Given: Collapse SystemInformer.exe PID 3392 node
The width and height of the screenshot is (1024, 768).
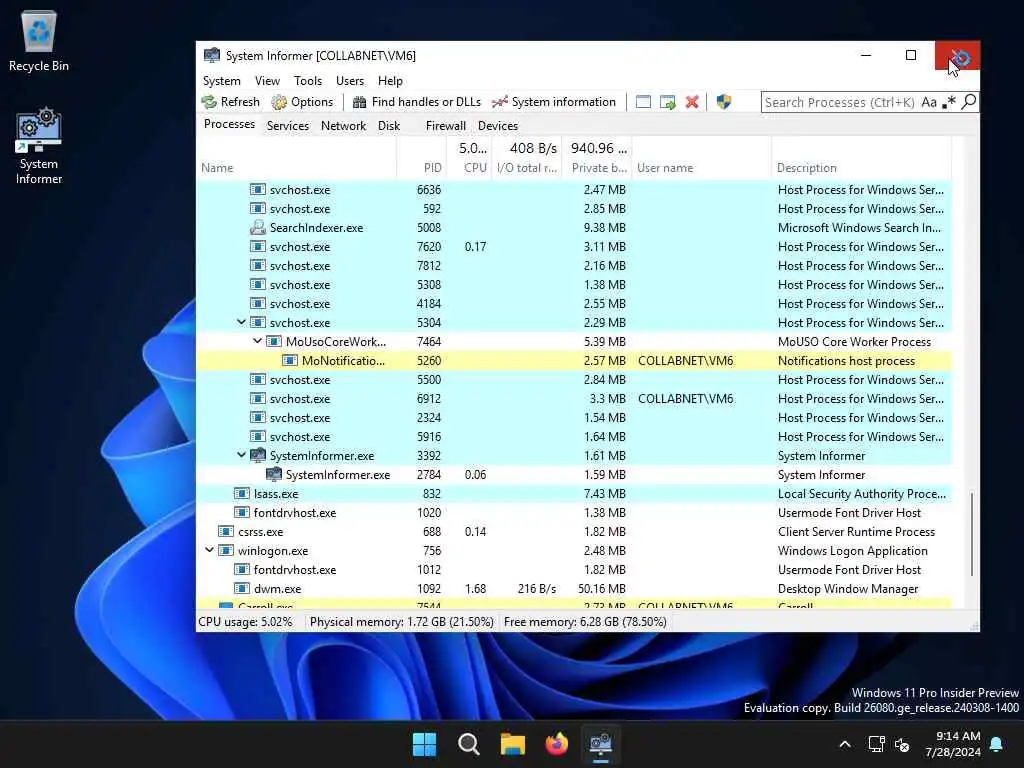Looking at the screenshot, I should (241, 455).
